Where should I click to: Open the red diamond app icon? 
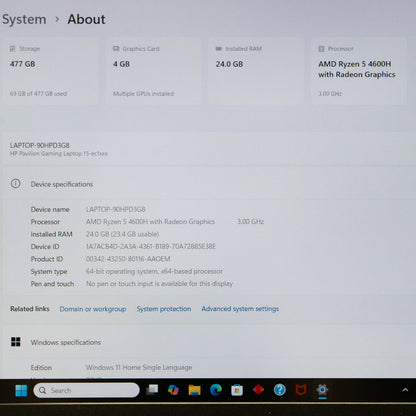(258, 389)
